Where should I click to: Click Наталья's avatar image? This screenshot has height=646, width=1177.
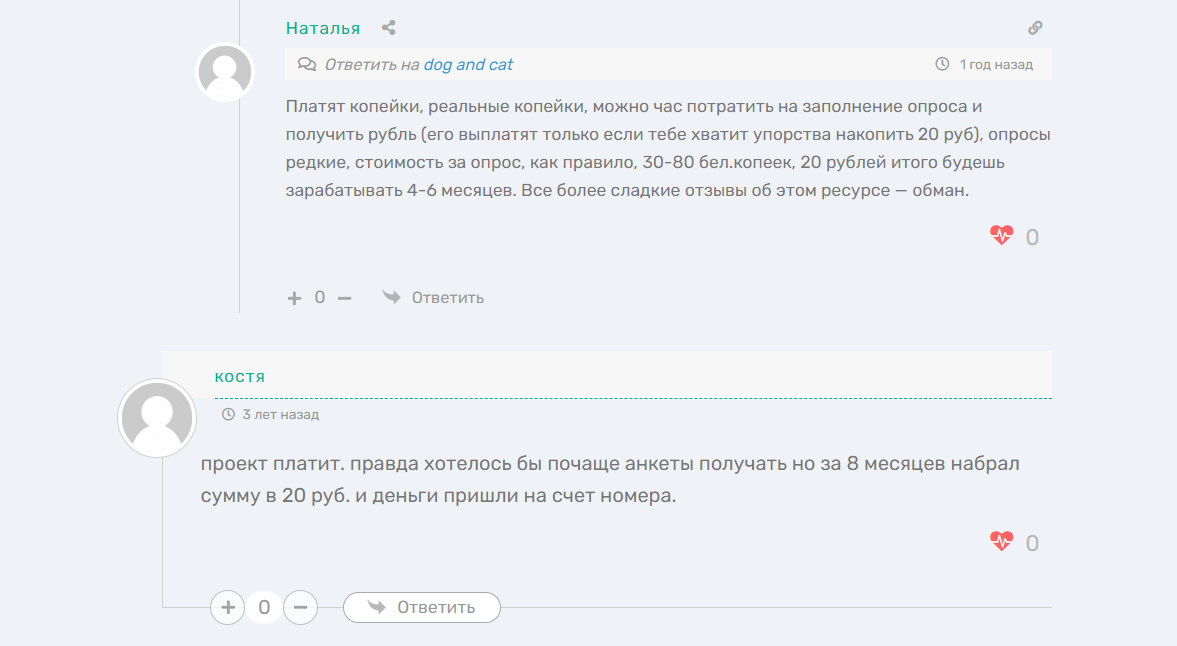pyautogui.click(x=226, y=72)
